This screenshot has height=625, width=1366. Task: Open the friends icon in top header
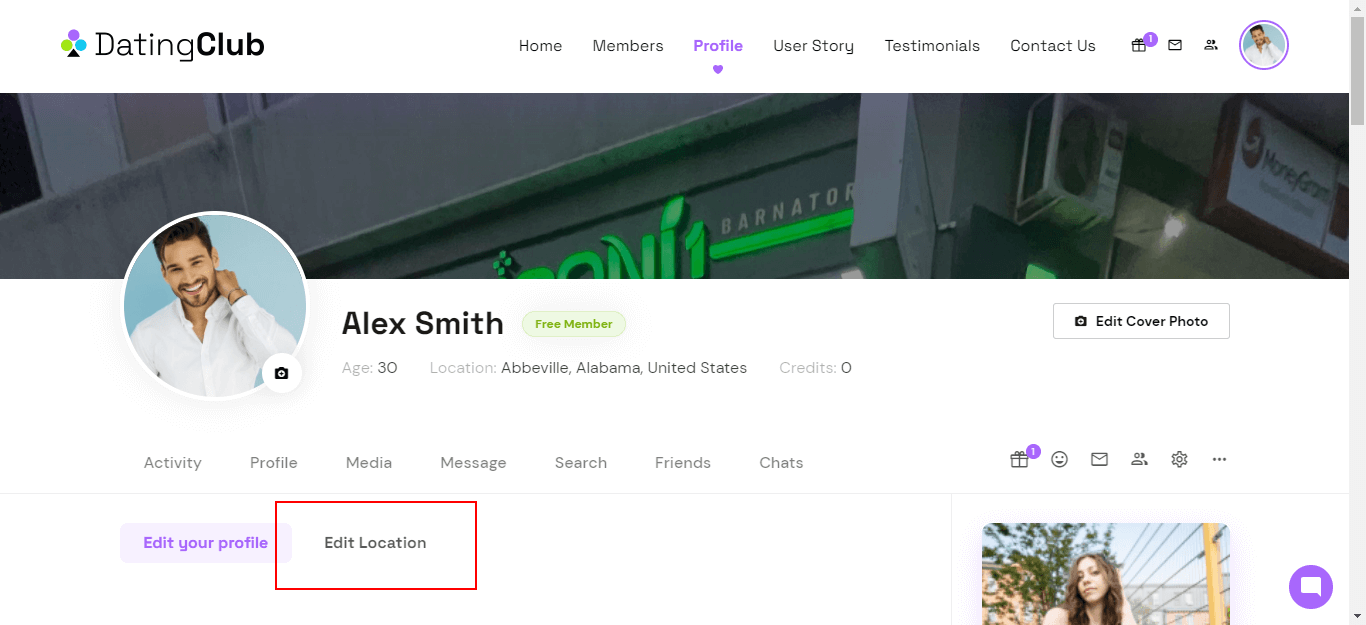click(x=1211, y=45)
